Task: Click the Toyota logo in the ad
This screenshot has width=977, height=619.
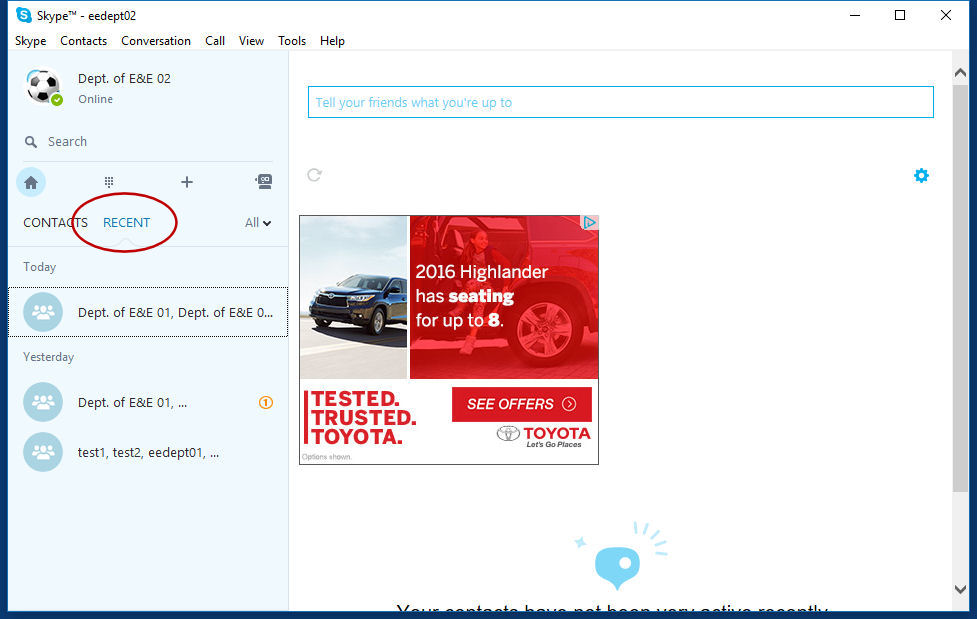Action: tap(543, 436)
